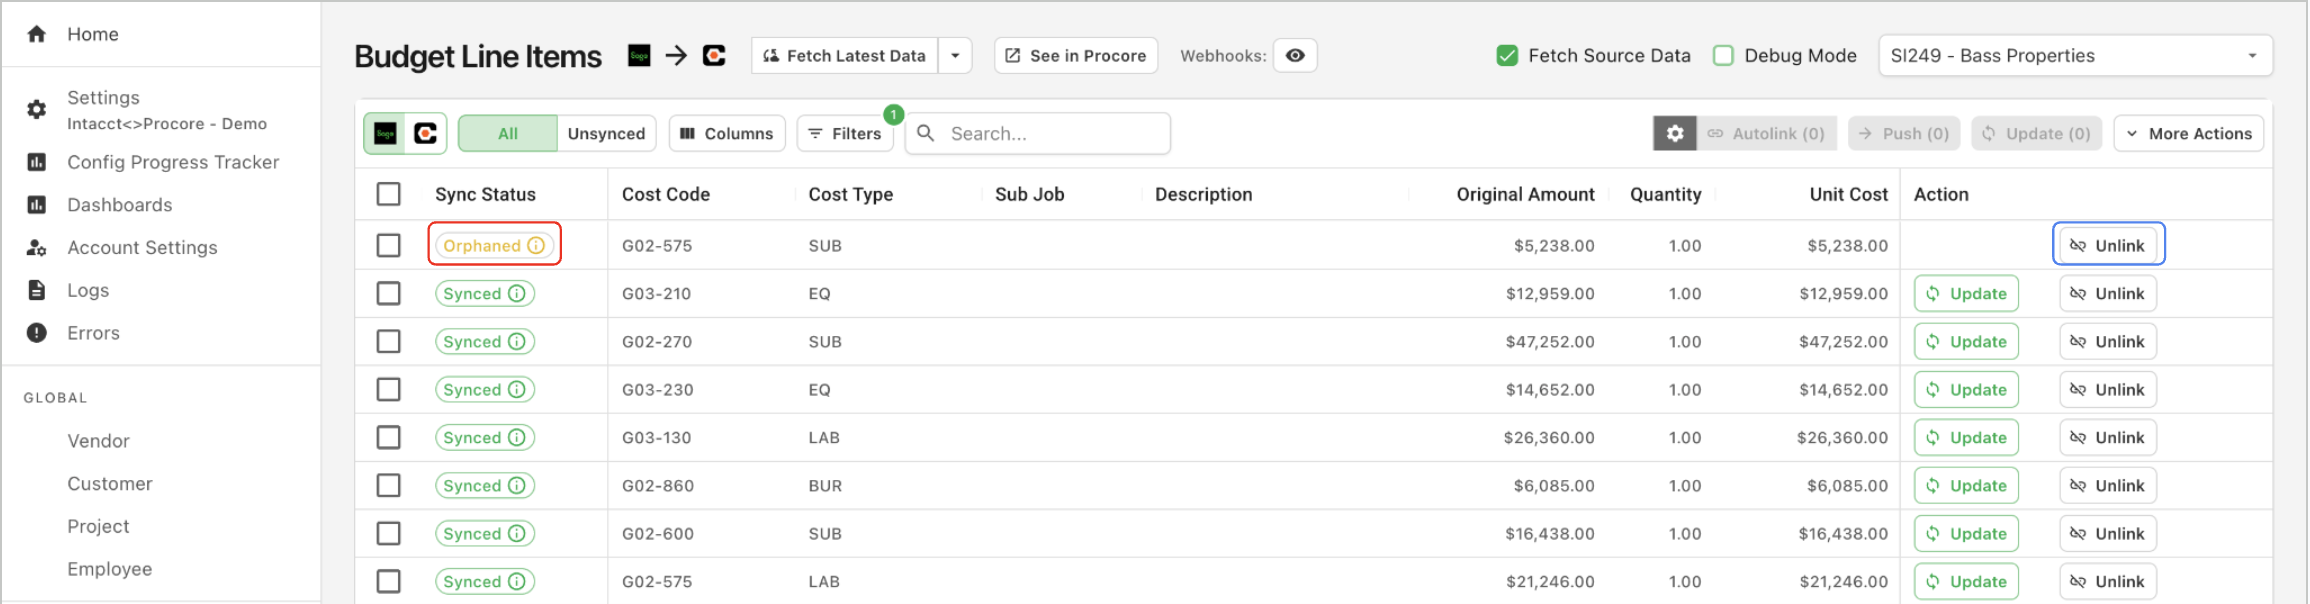Click the Home icon in sidebar
The image size is (2310, 604).
[37, 34]
